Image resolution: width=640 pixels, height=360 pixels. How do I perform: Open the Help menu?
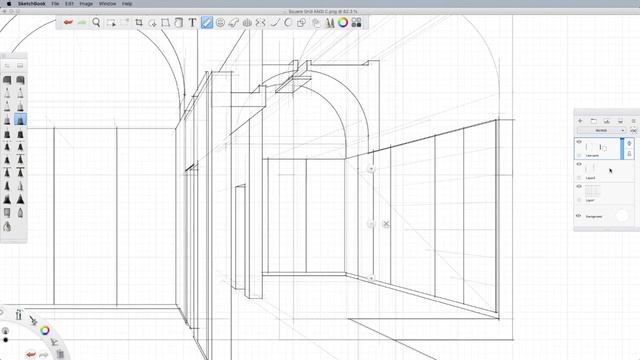tap(127, 4)
